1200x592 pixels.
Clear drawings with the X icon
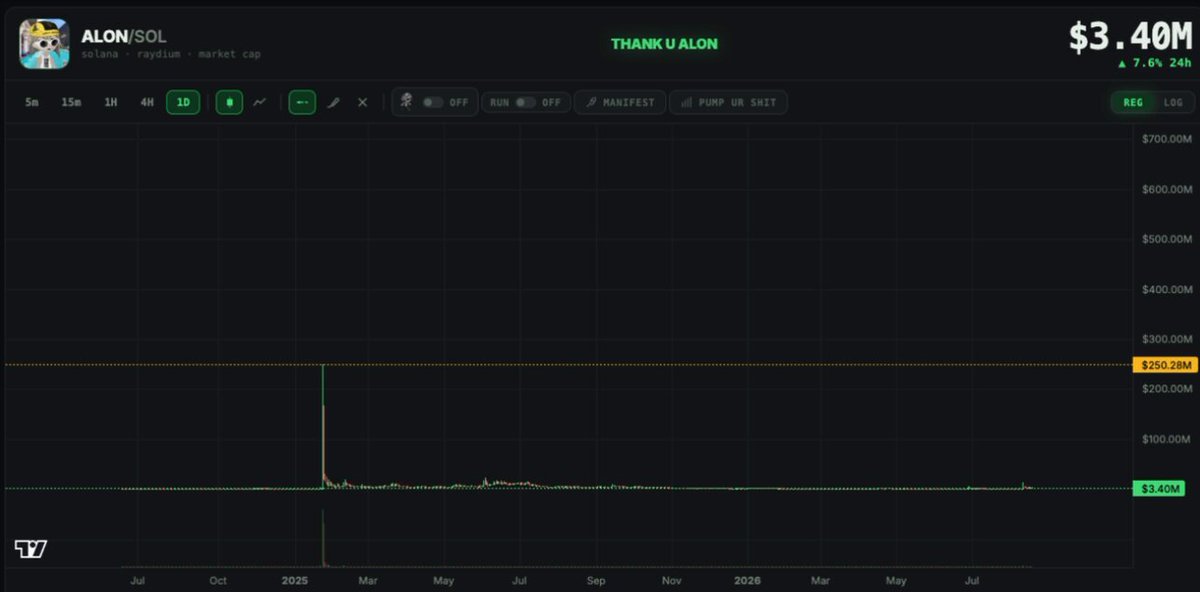(x=363, y=102)
